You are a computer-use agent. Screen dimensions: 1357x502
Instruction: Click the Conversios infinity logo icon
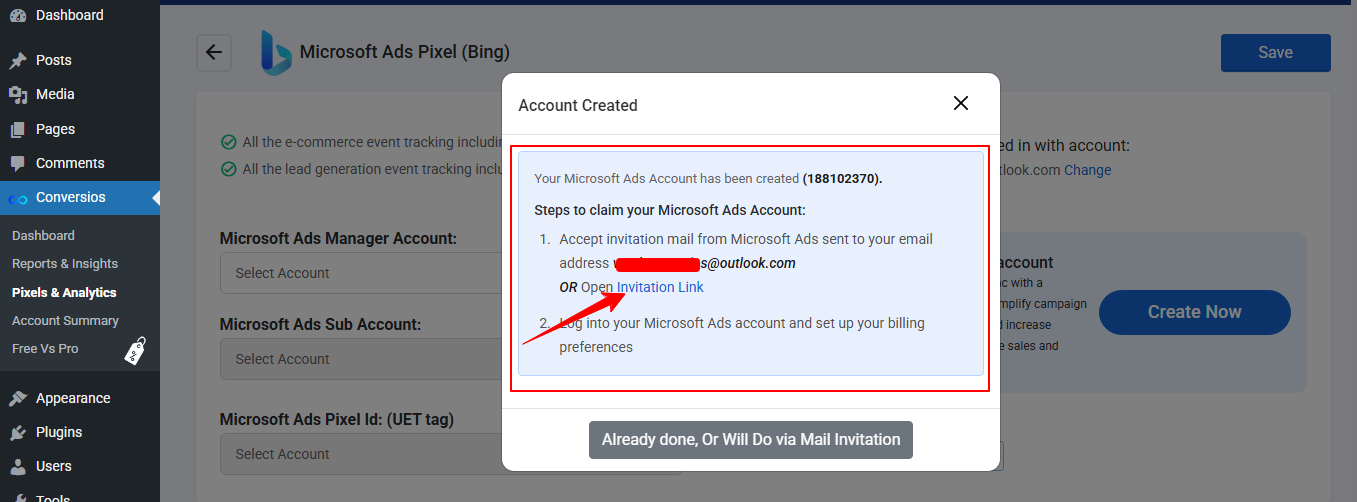(17, 198)
